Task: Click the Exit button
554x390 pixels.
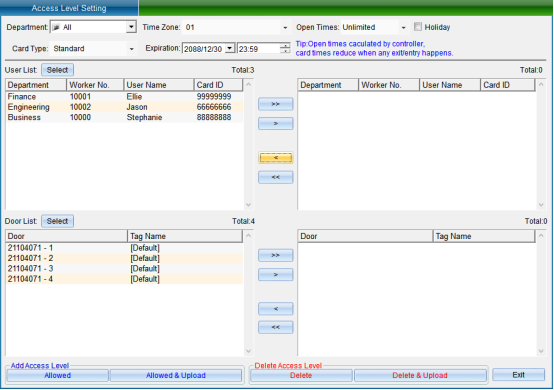Action: 518,374
